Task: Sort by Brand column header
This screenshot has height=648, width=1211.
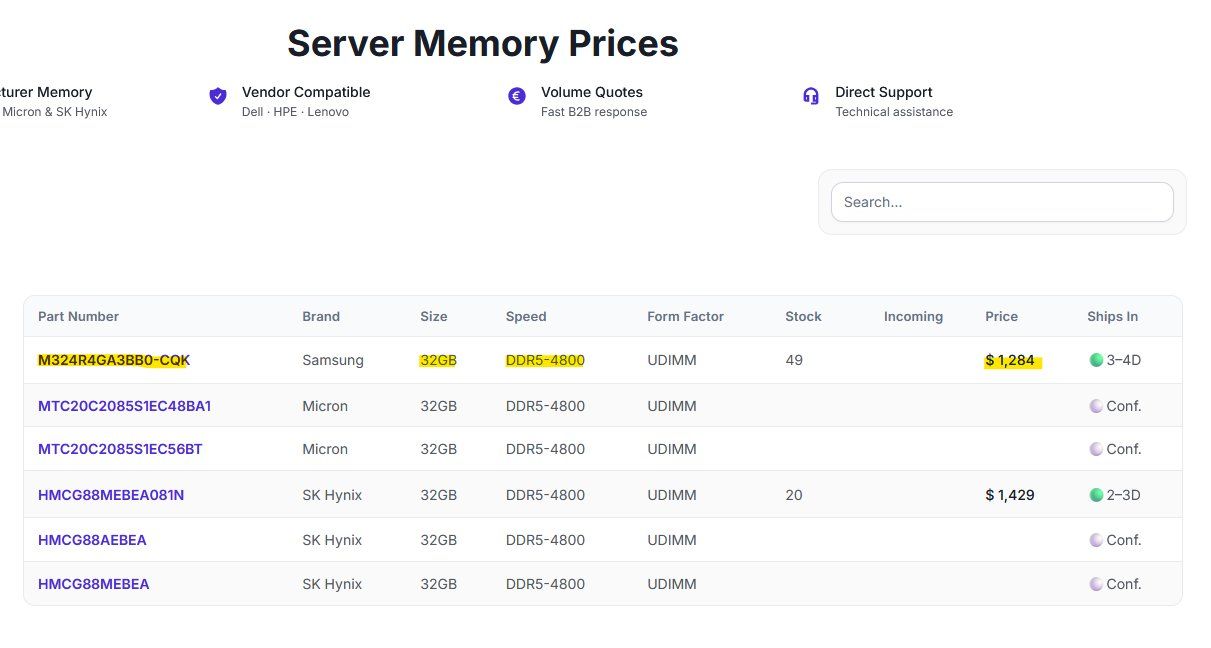Action: [x=321, y=316]
